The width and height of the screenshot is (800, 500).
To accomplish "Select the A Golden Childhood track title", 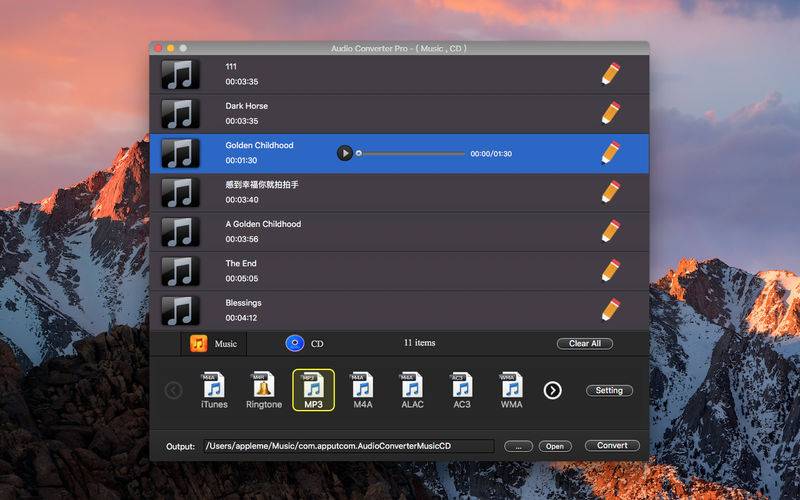I will coord(263,224).
